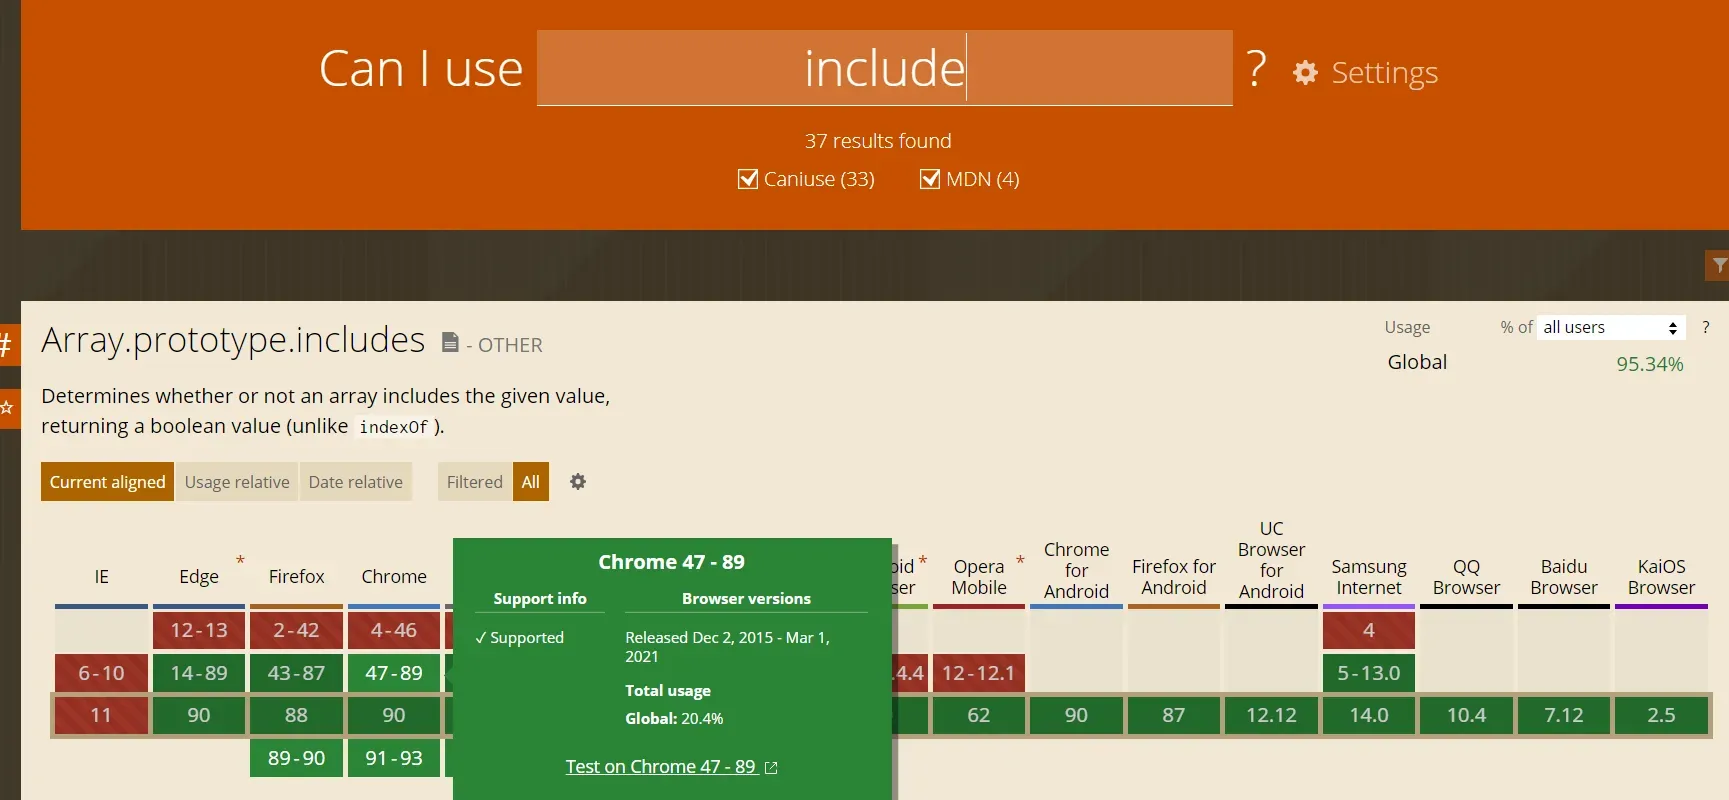Select the Current aligned button
The width and height of the screenshot is (1729, 800).
107,482
